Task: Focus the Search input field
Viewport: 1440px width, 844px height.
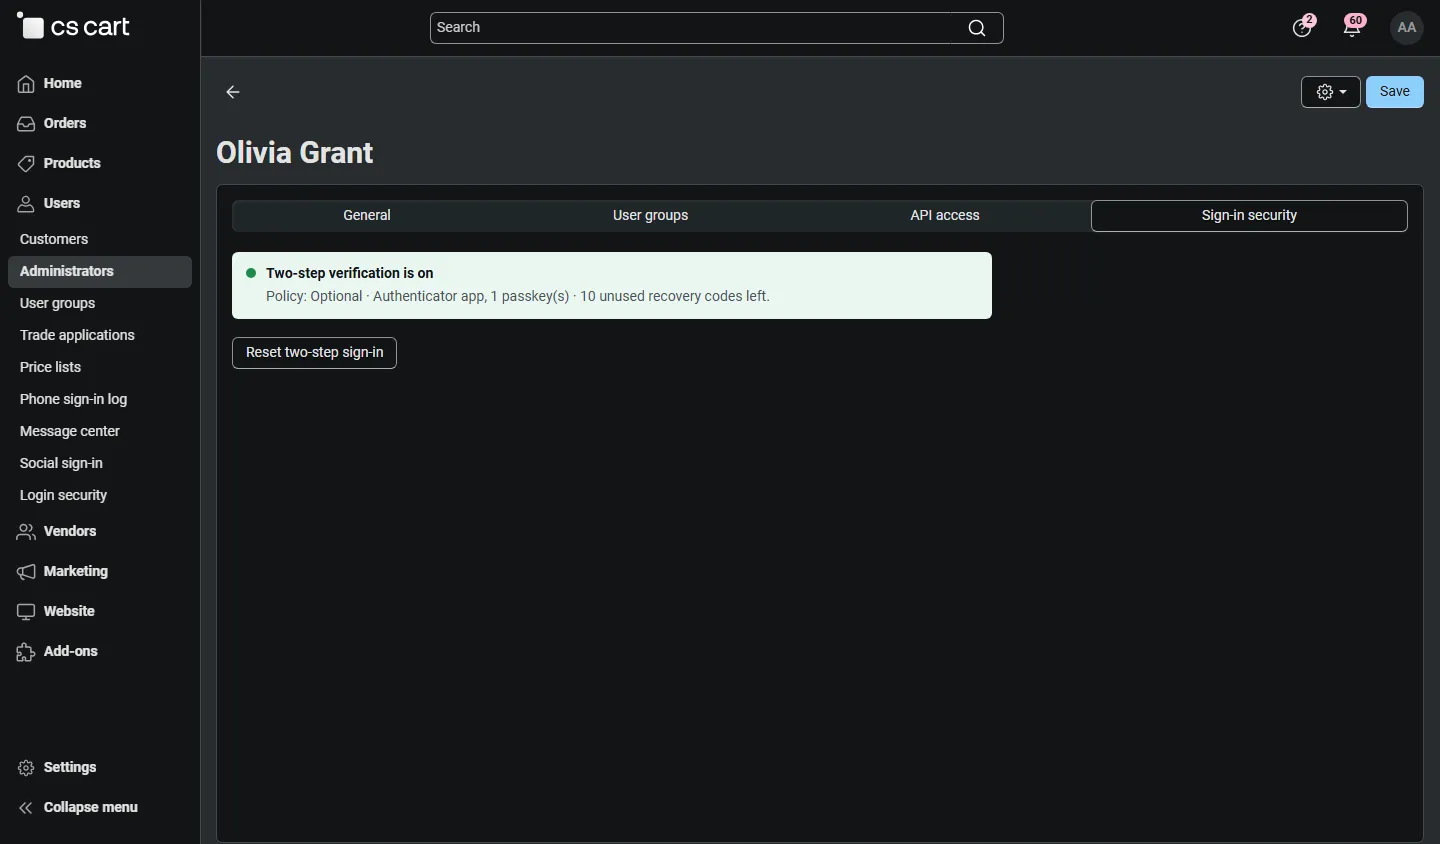Action: click(716, 28)
